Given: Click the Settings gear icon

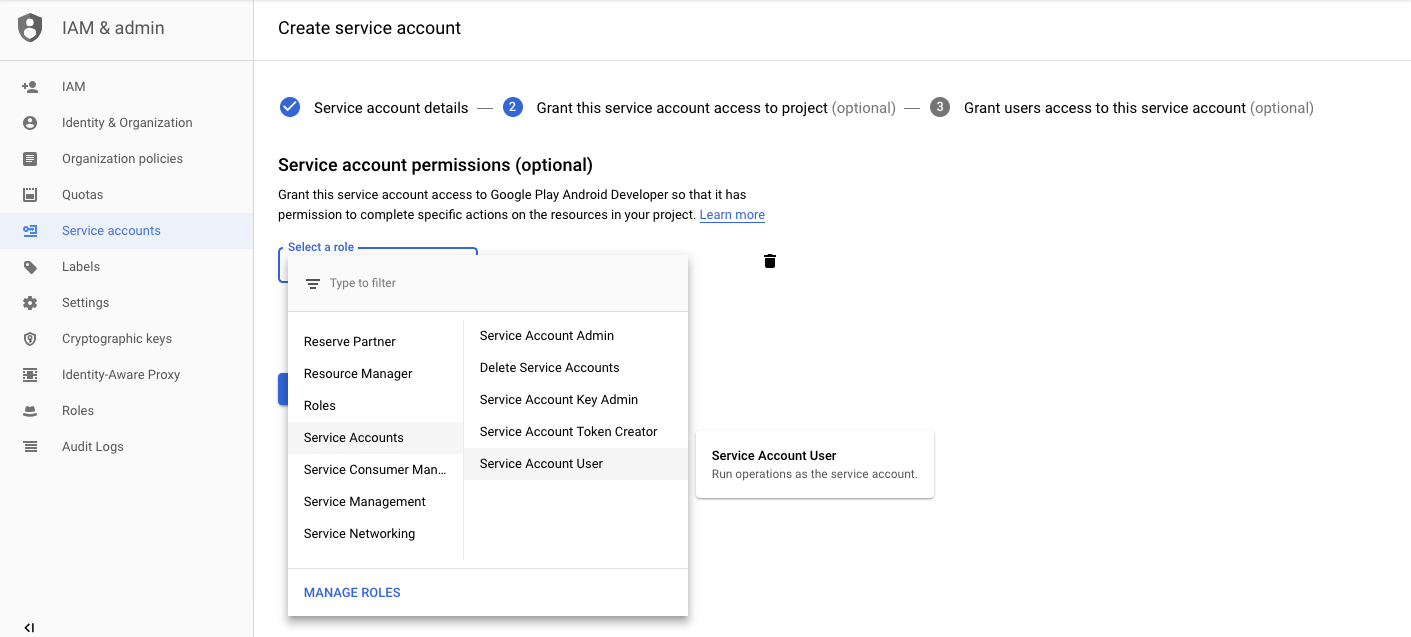Looking at the screenshot, I should tap(30, 303).
